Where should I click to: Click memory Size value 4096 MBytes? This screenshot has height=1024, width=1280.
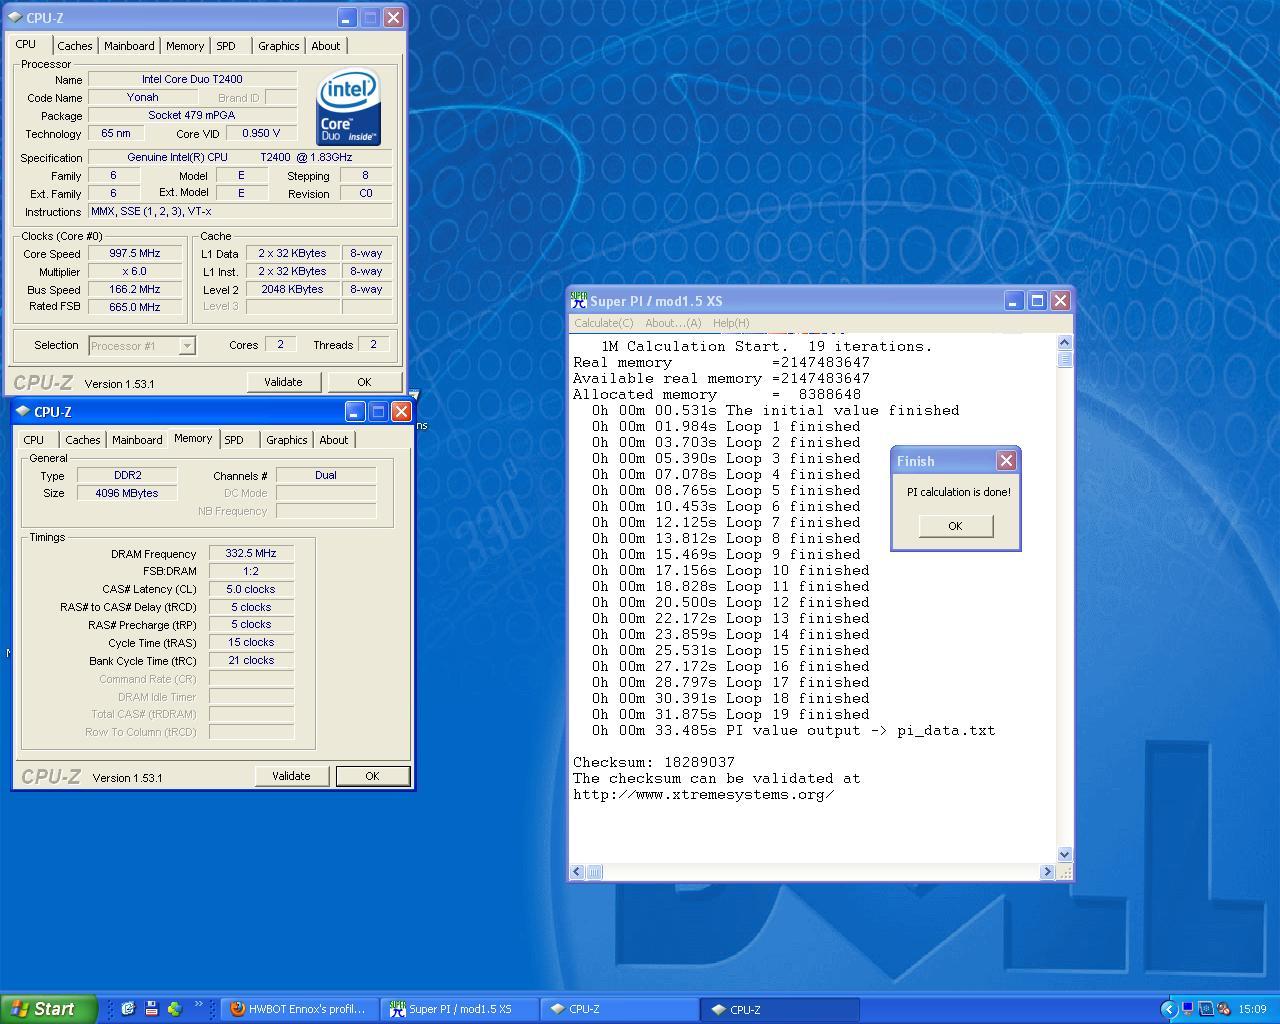tap(127, 494)
